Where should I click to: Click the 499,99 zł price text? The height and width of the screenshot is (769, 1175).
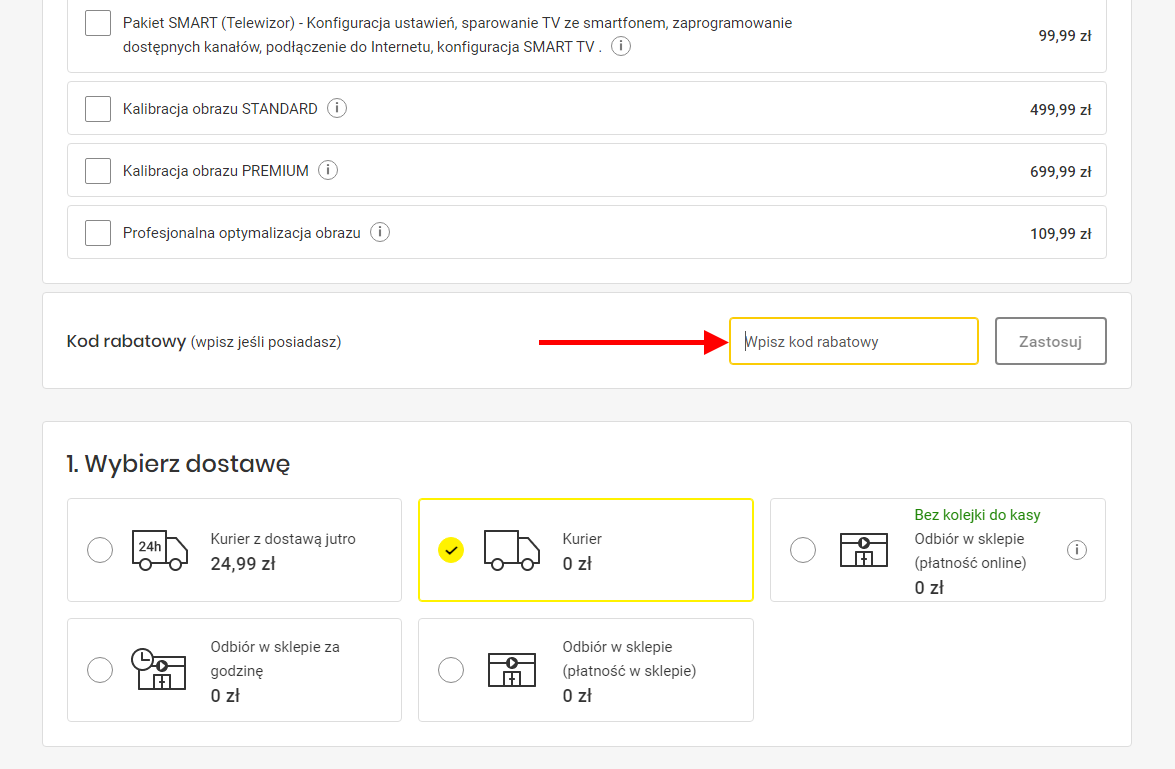click(x=1060, y=109)
